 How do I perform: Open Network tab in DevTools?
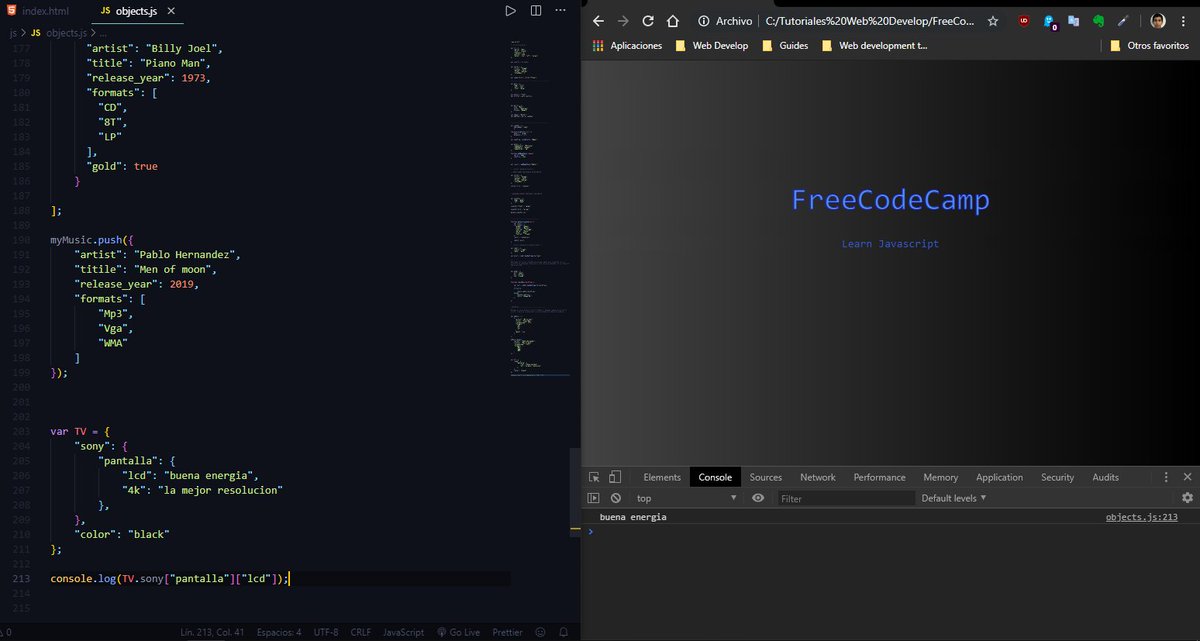(x=817, y=477)
